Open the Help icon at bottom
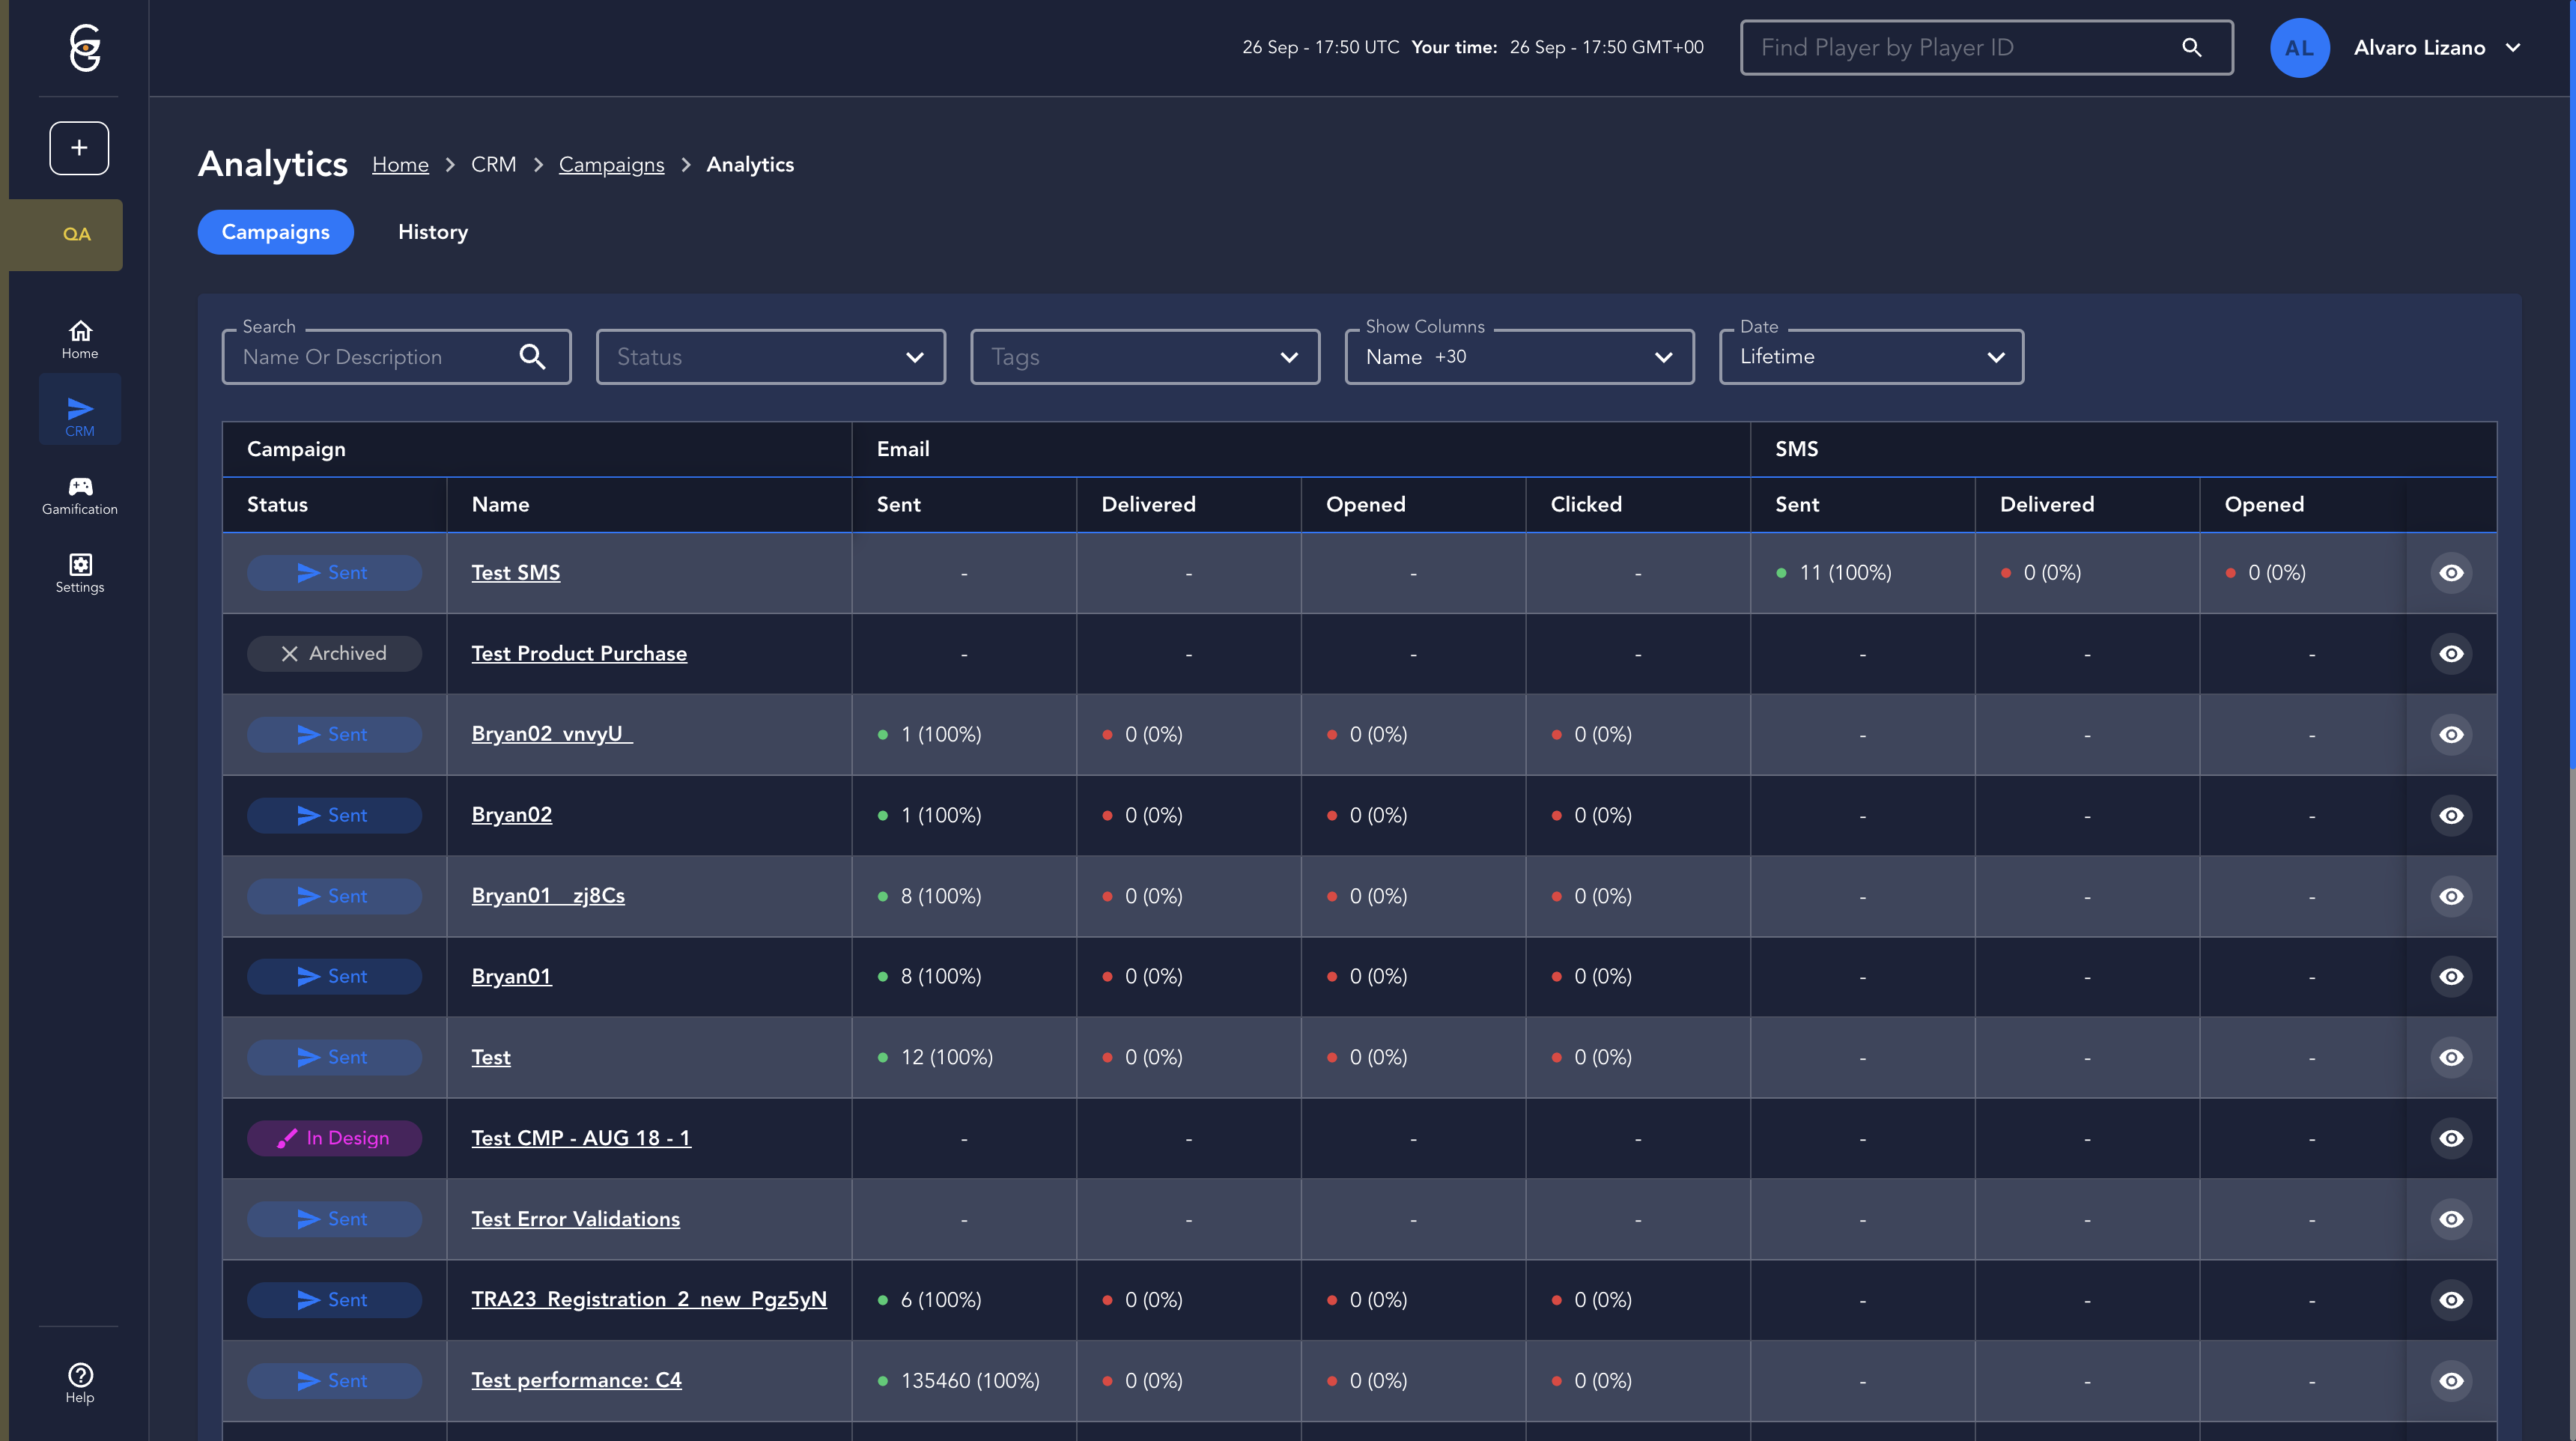The image size is (2576, 1441). pos(80,1383)
